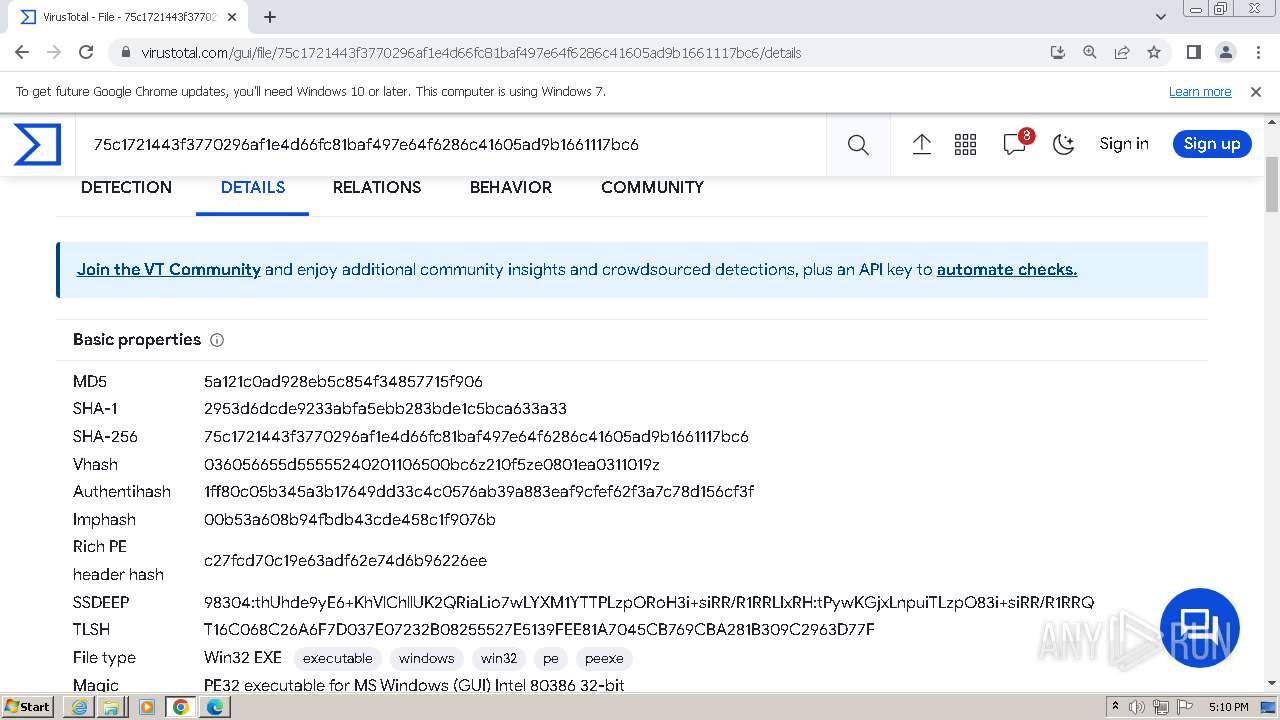Click the Authentihash value
The image size is (1280, 720).
coord(479,492)
